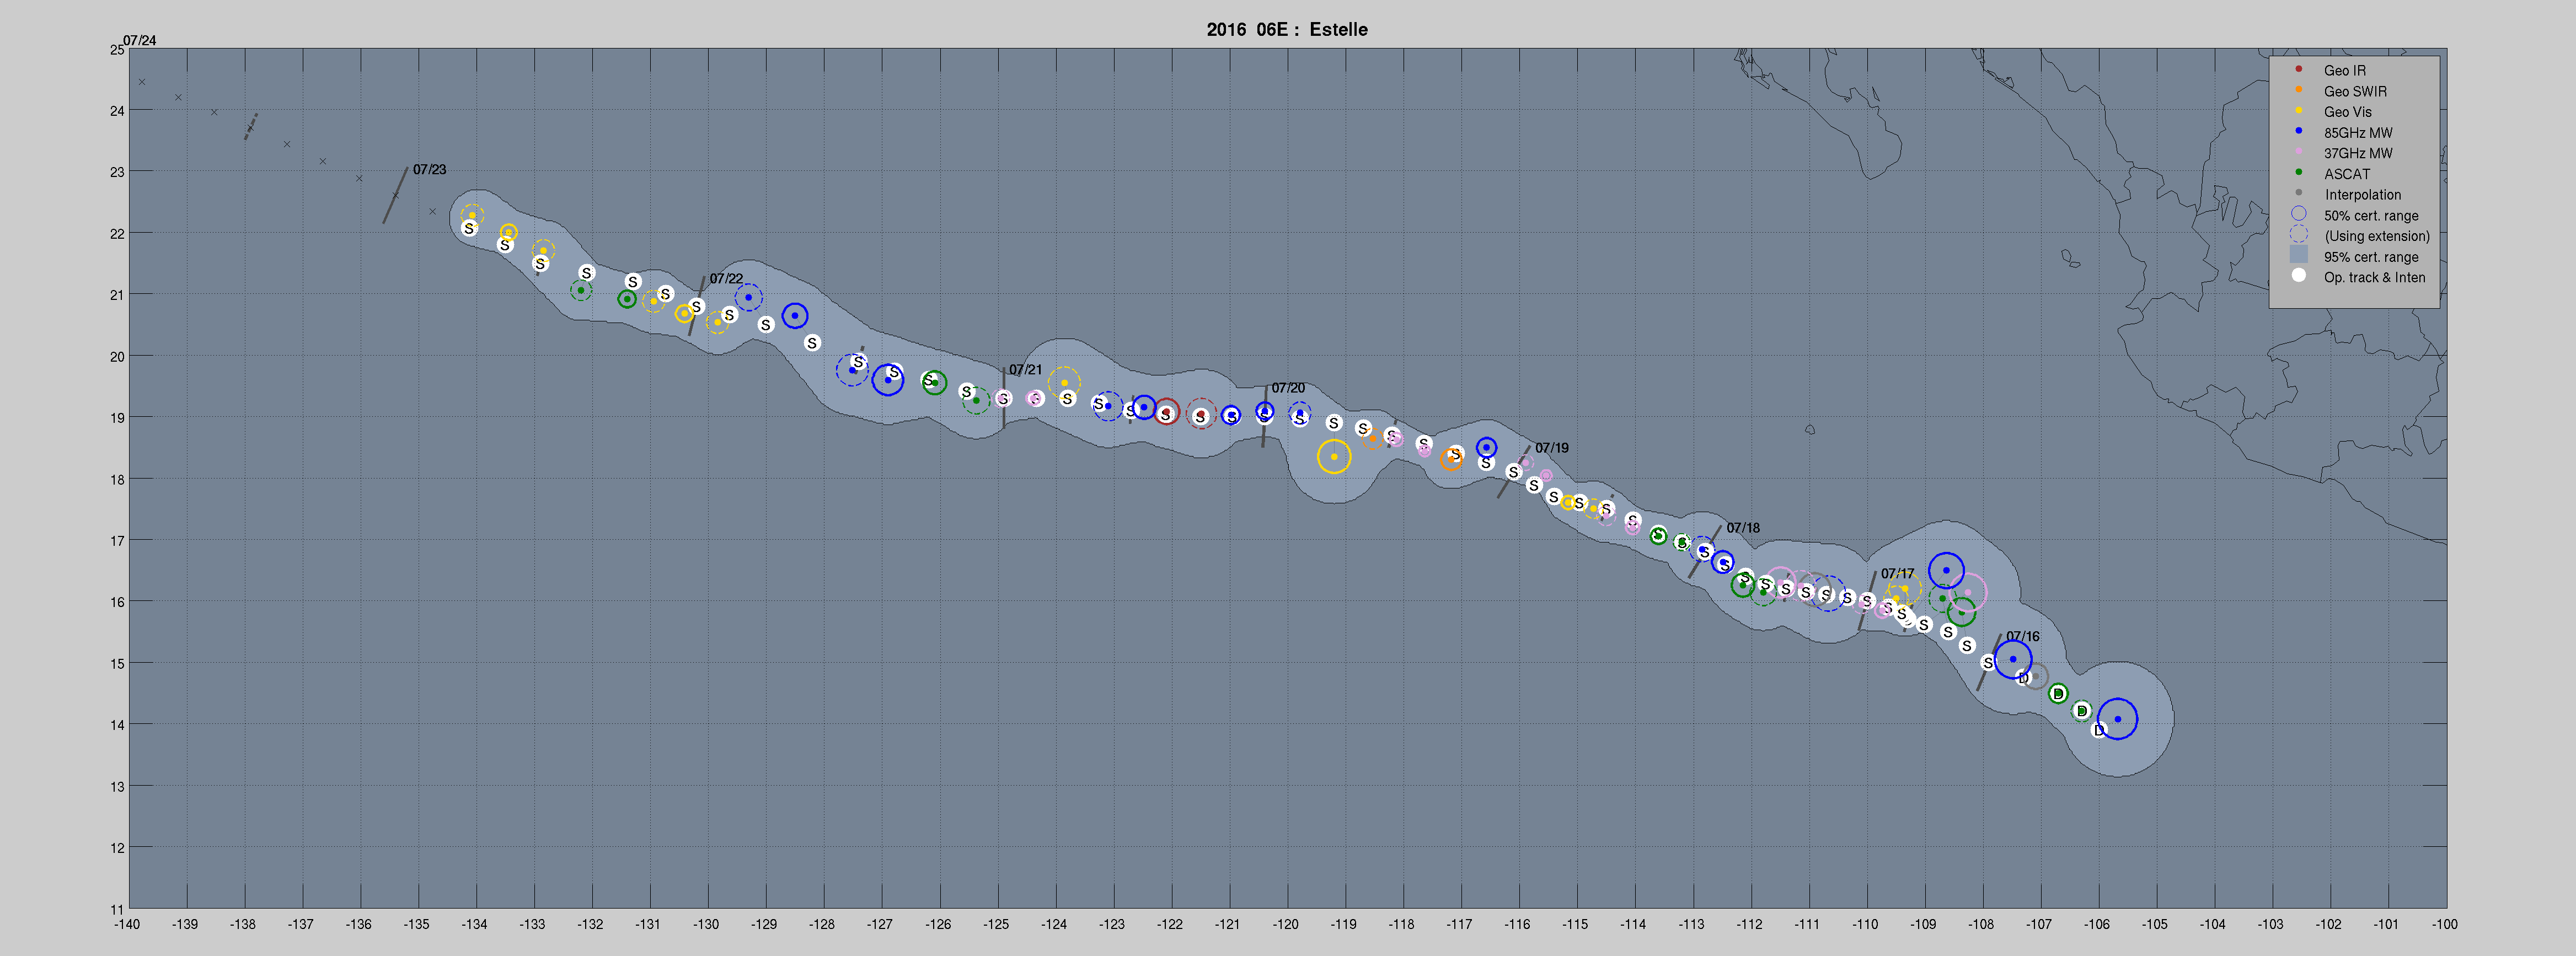Viewport: 2576px width, 956px height.
Task: Click the Geo Vis yellow legend marker
Action: (2298, 111)
